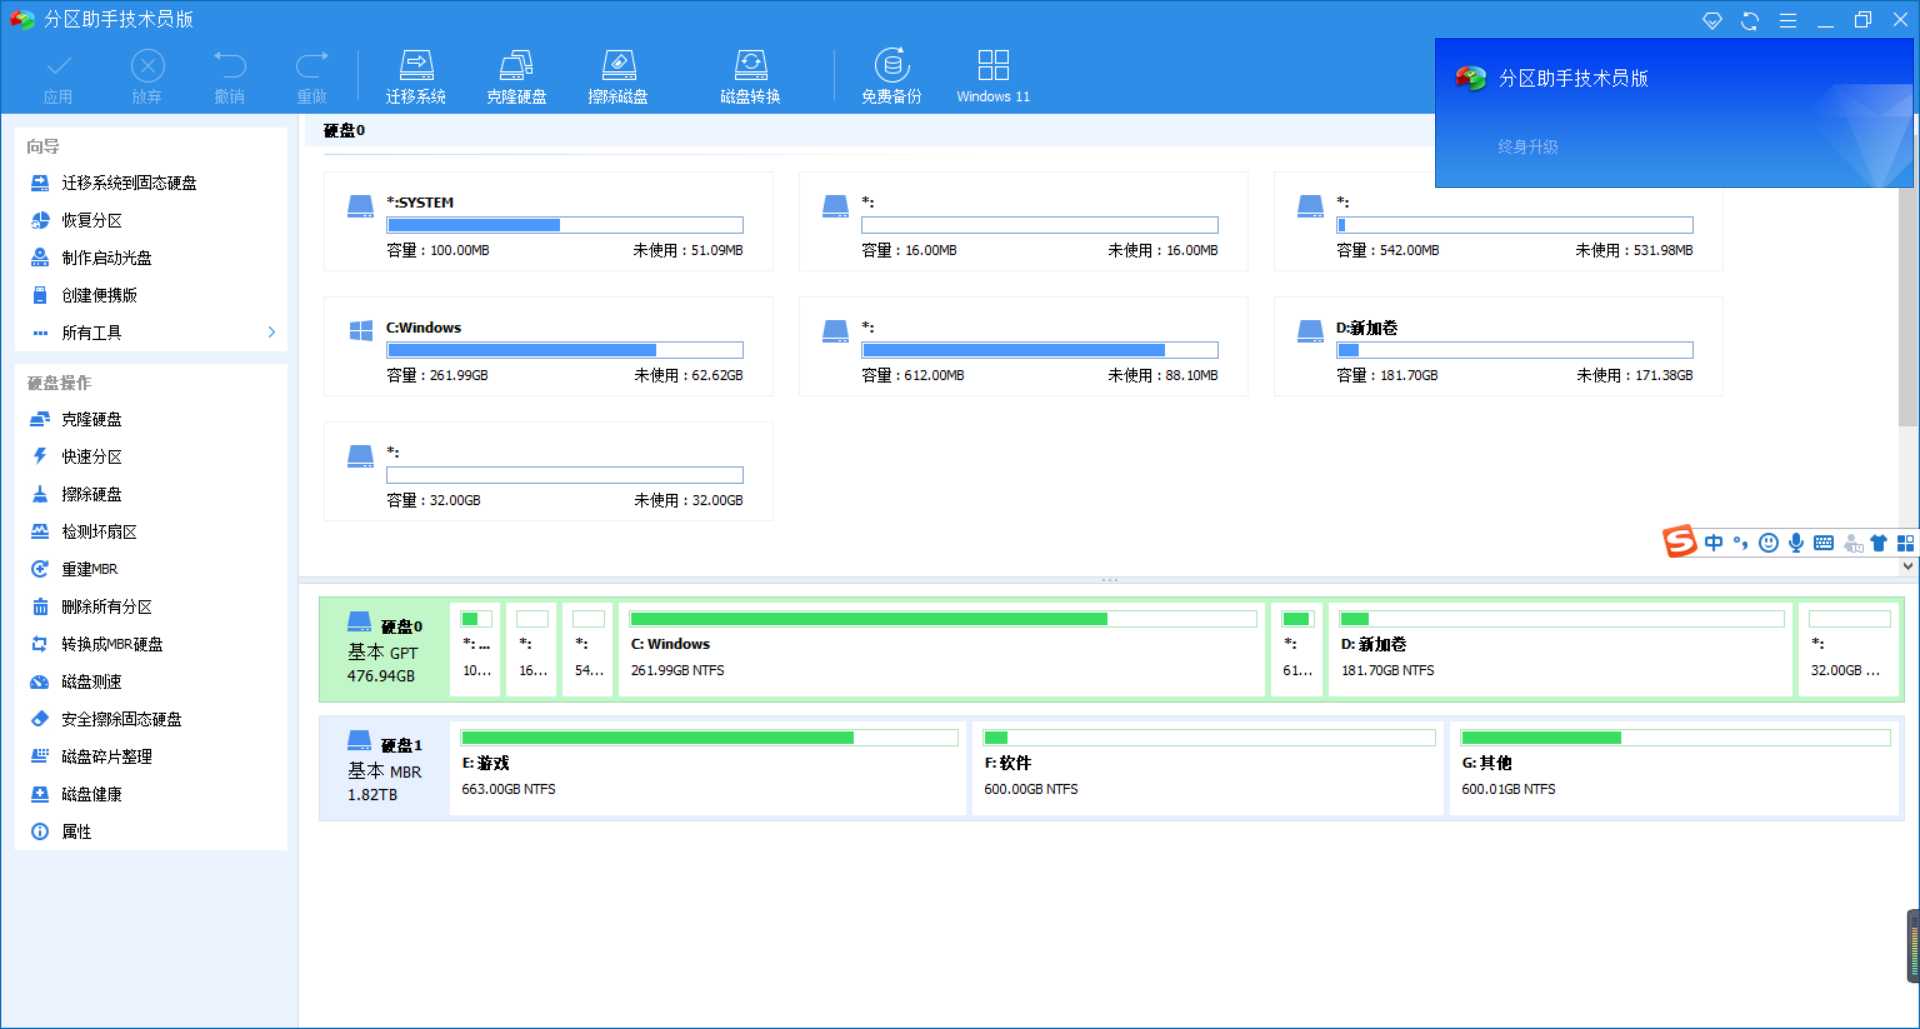Click the down arrow below scrollbar of partition list
This screenshot has width=1920, height=1029.
point(1908,566)
